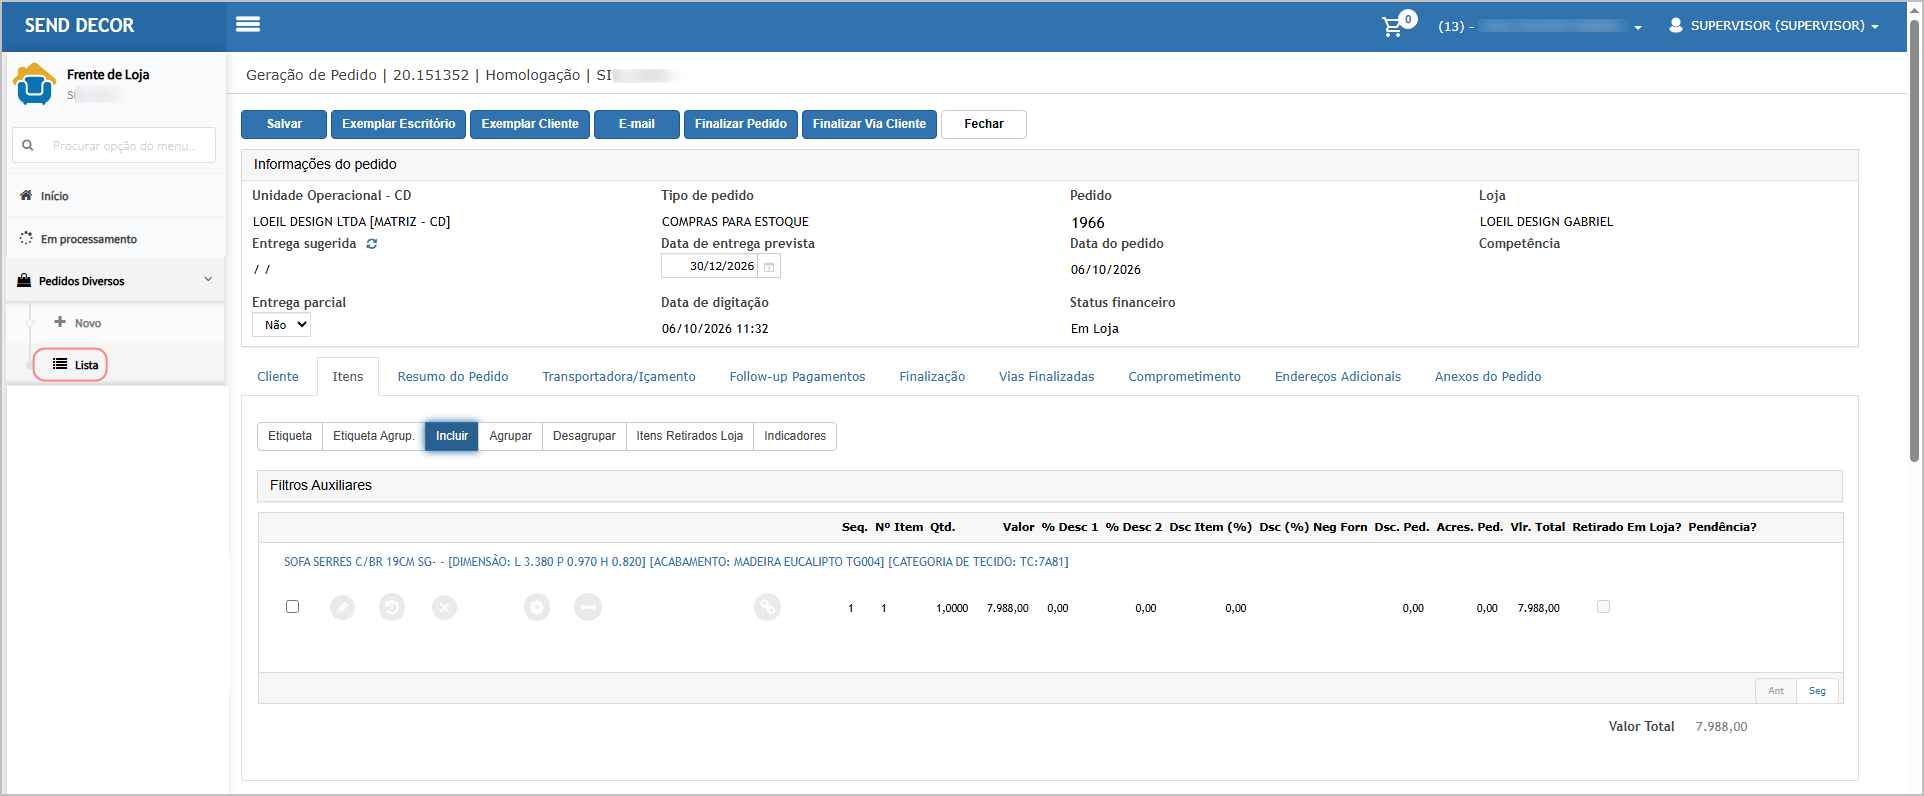The image size is (1924, 796).
Task: Click the delivery date field 30/12/2026
Action: click(710, 266)
